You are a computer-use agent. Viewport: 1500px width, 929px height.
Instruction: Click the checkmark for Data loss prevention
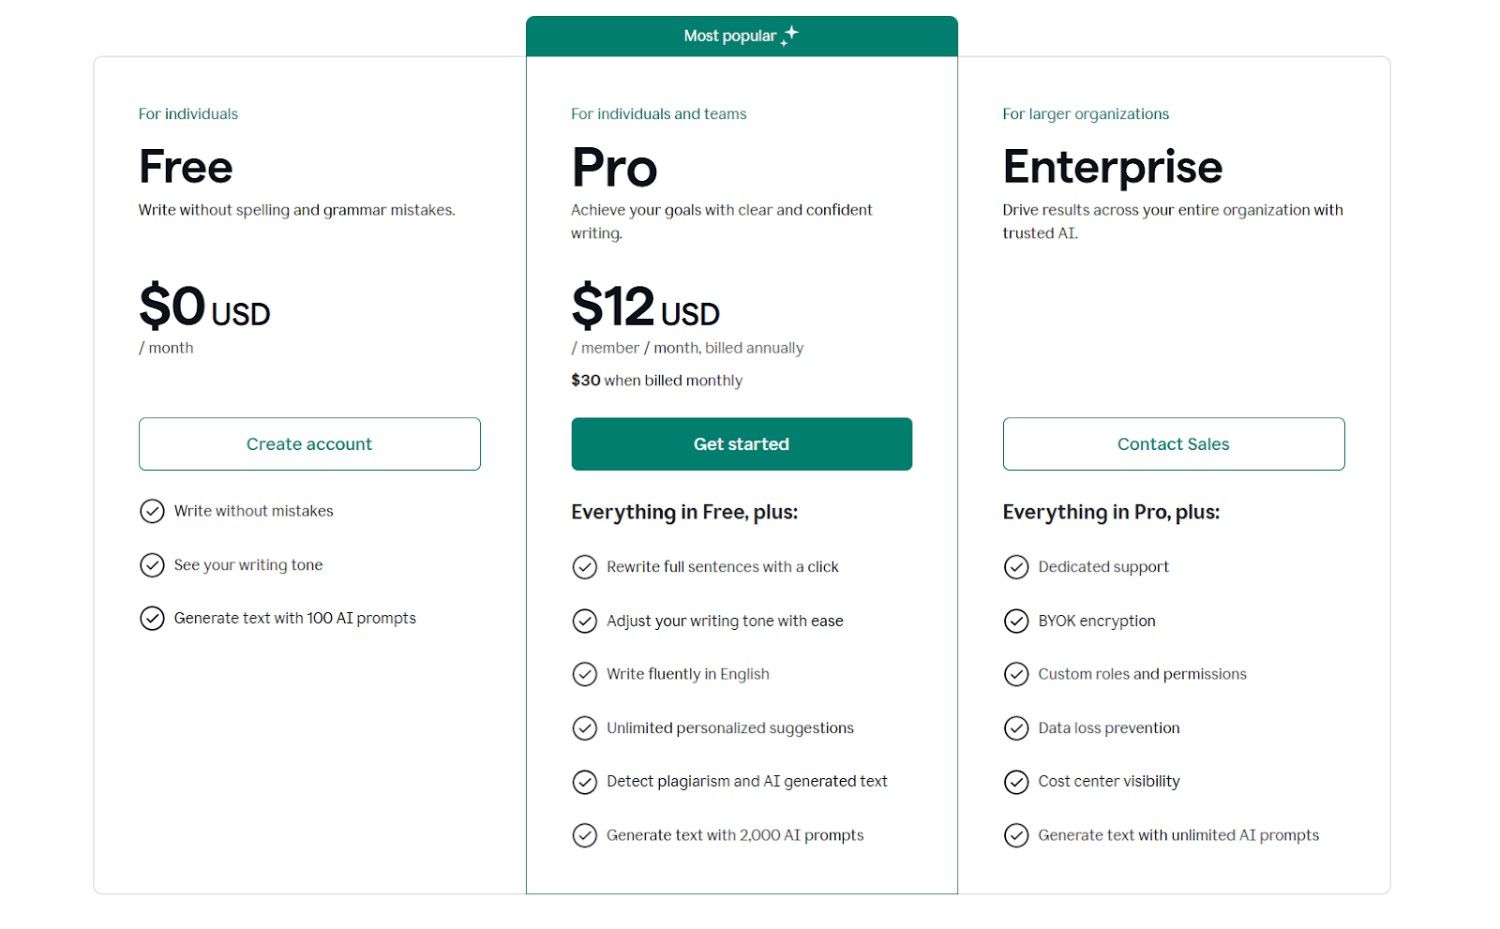pos(1017,728)
